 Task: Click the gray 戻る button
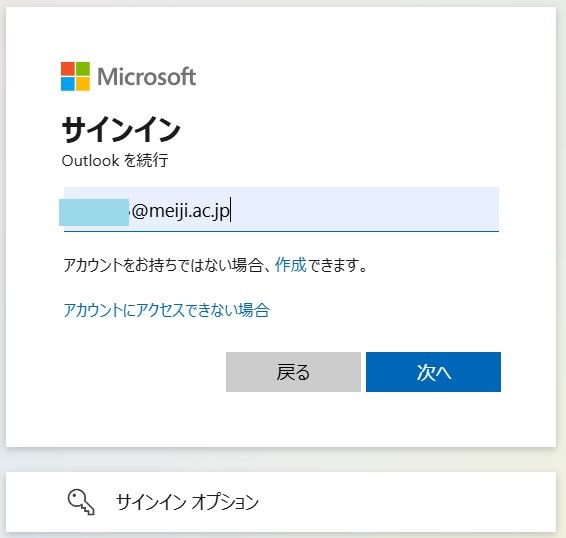pyautogui.click(x=293, y=372)
